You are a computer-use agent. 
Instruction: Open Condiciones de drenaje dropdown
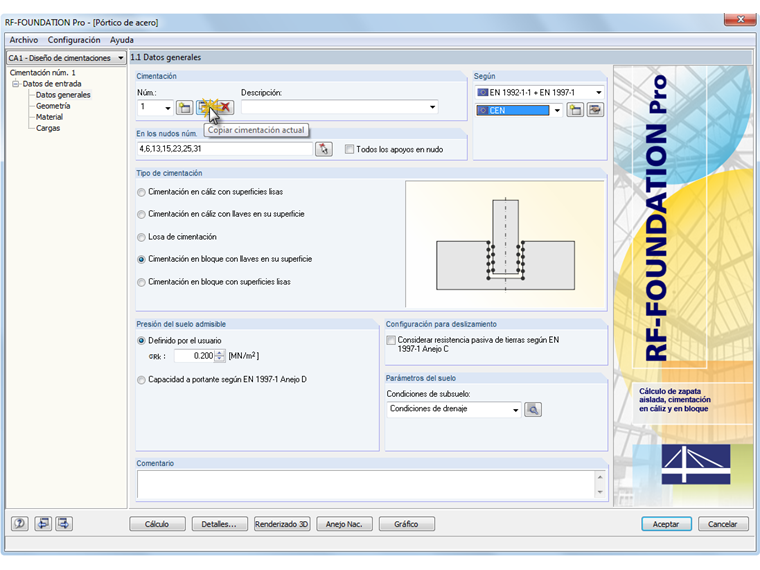coord(515,410)
